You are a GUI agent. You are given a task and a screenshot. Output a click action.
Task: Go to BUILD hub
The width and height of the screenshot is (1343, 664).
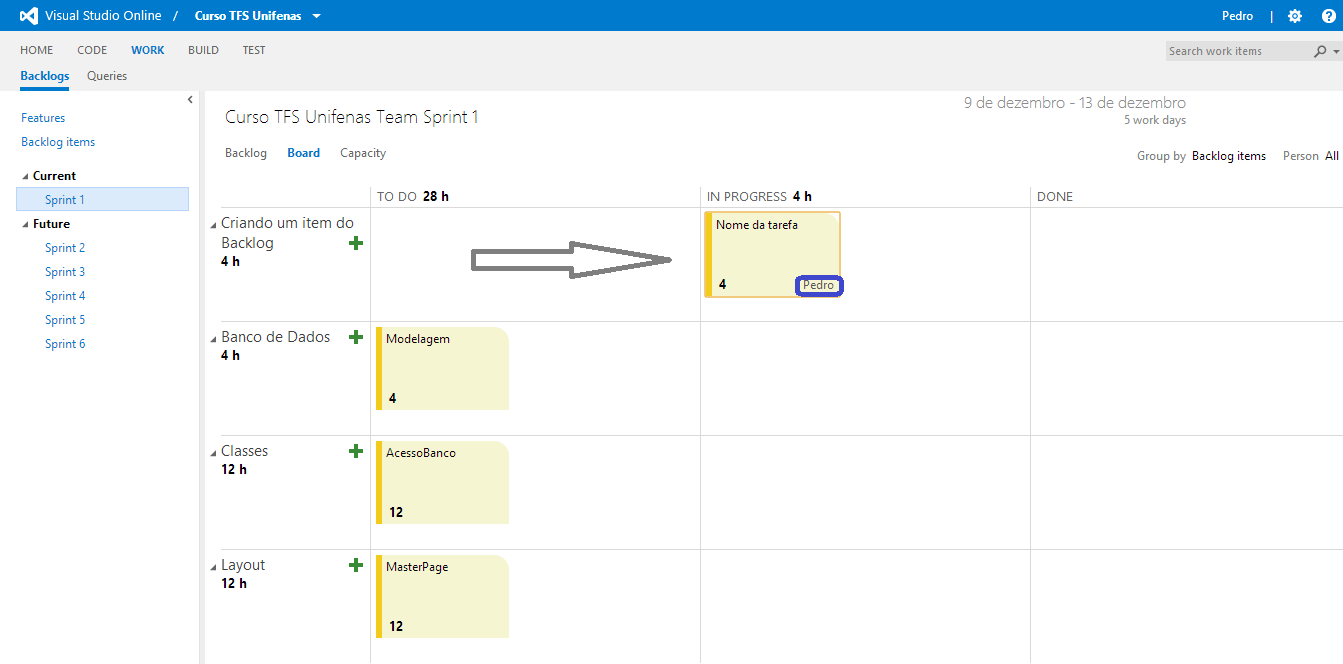coord(203,50)
